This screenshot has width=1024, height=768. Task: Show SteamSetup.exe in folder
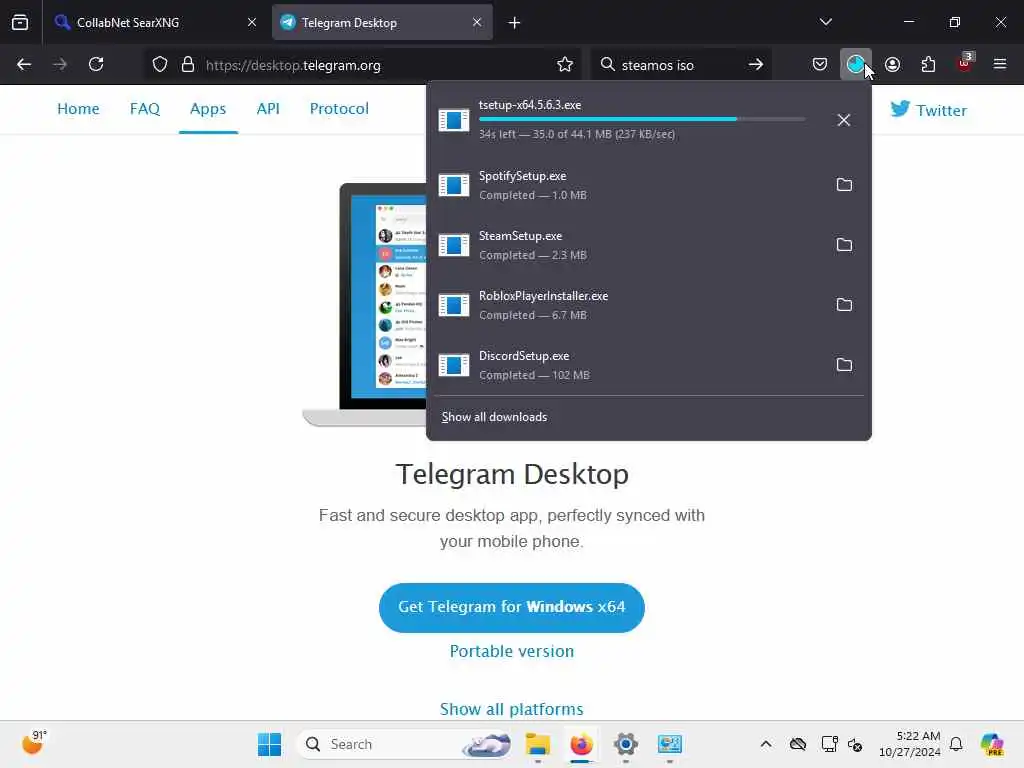click(x=844, y=245)
